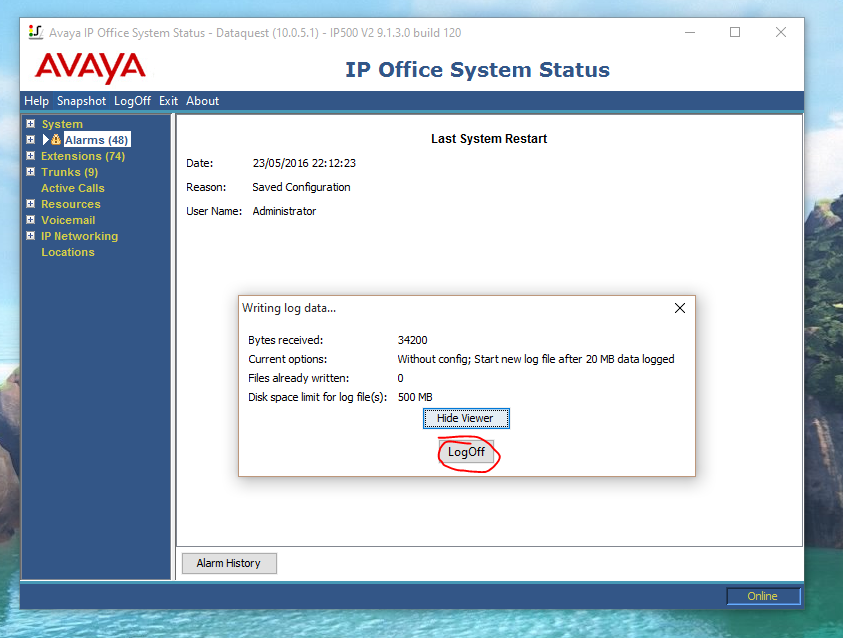Open the Help menu
The image size is (843, 638).
pyautogui.click(x=36, y=101)
